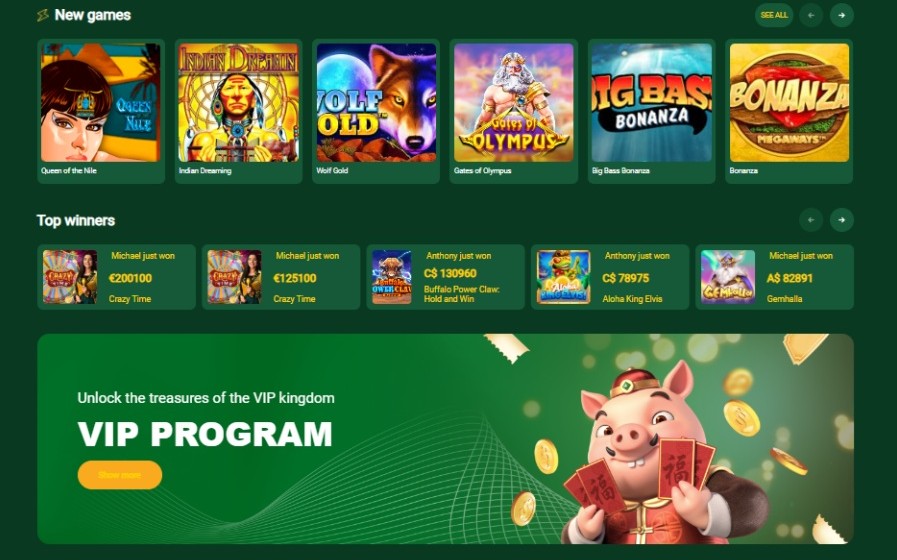Open Gates of Olympus game
This screenshot has width=897, height=560.
pos(514,103)
